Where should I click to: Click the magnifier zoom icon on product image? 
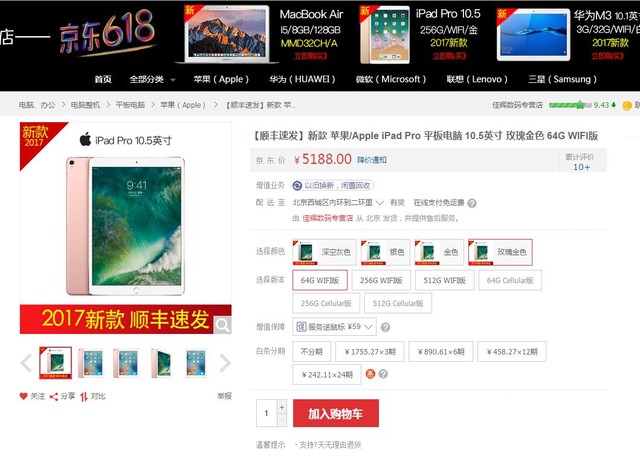pyautogui.click(x=222, y=325)
